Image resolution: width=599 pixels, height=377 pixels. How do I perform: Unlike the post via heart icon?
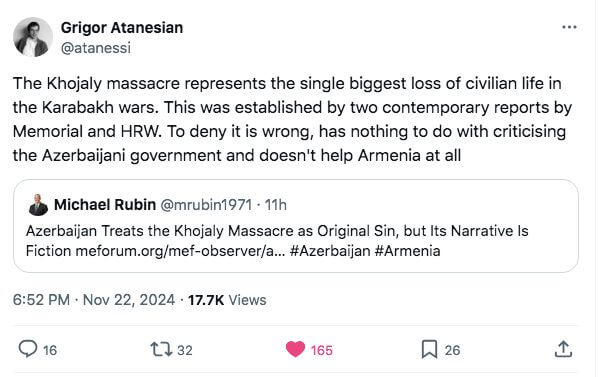coord(295,349)
